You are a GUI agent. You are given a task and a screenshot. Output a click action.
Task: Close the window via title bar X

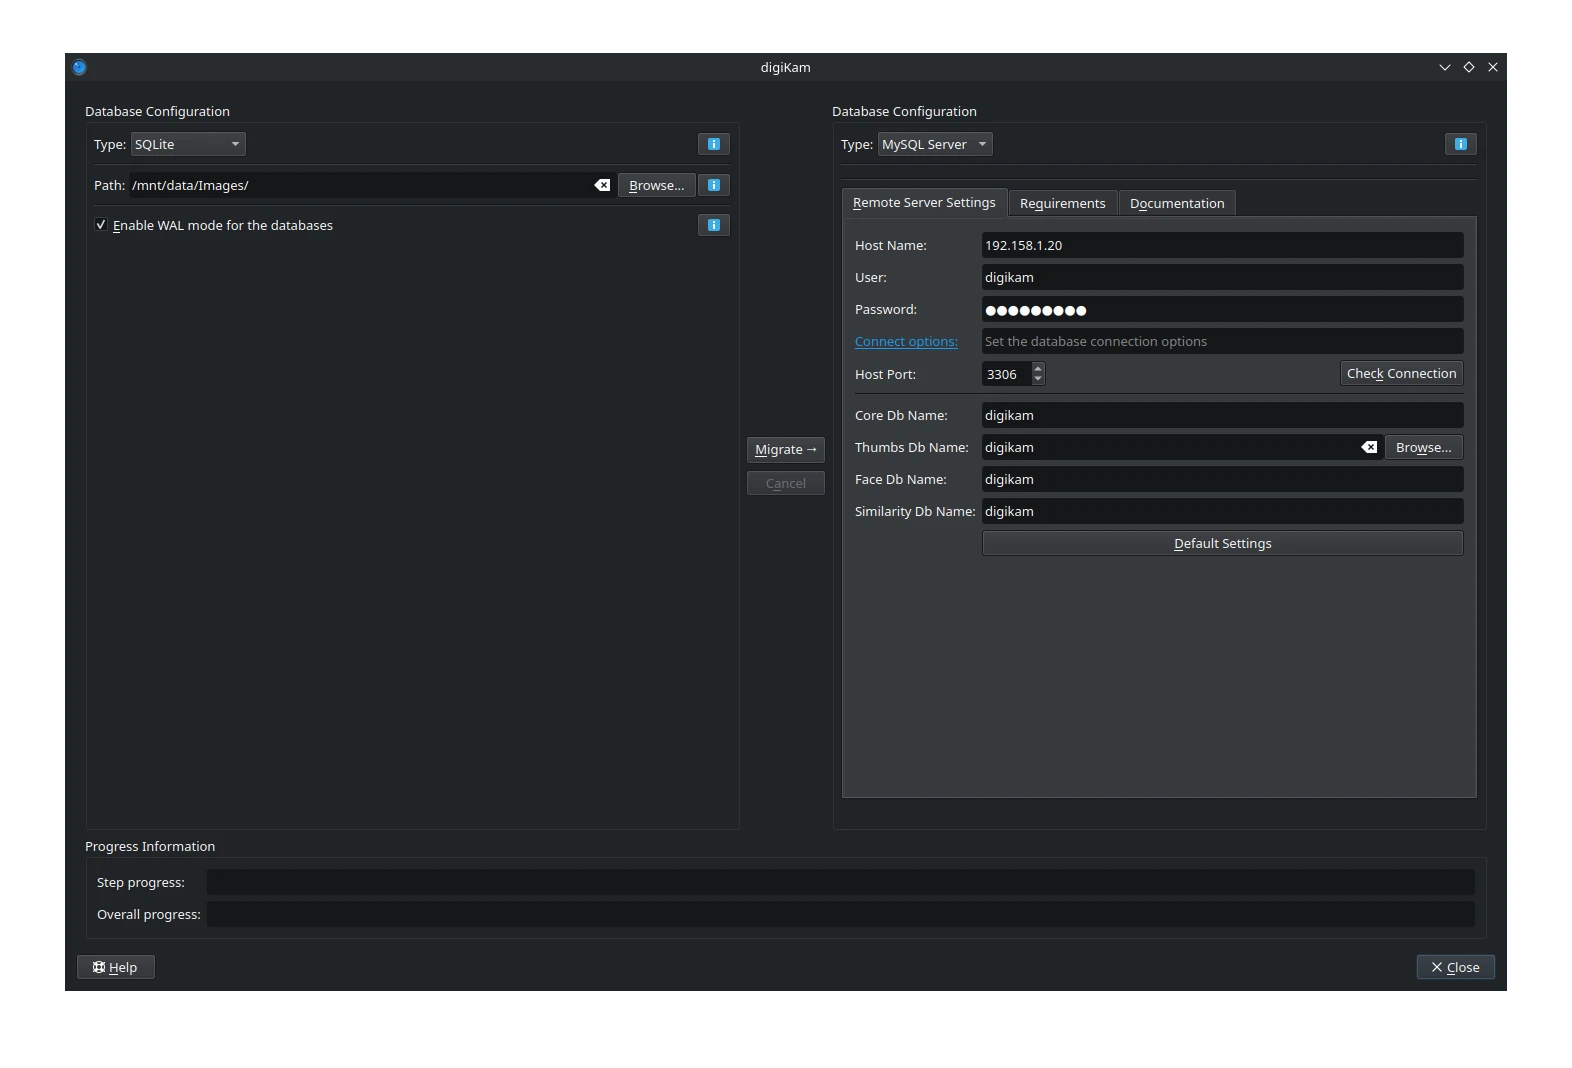click(x=1492, y=67)
